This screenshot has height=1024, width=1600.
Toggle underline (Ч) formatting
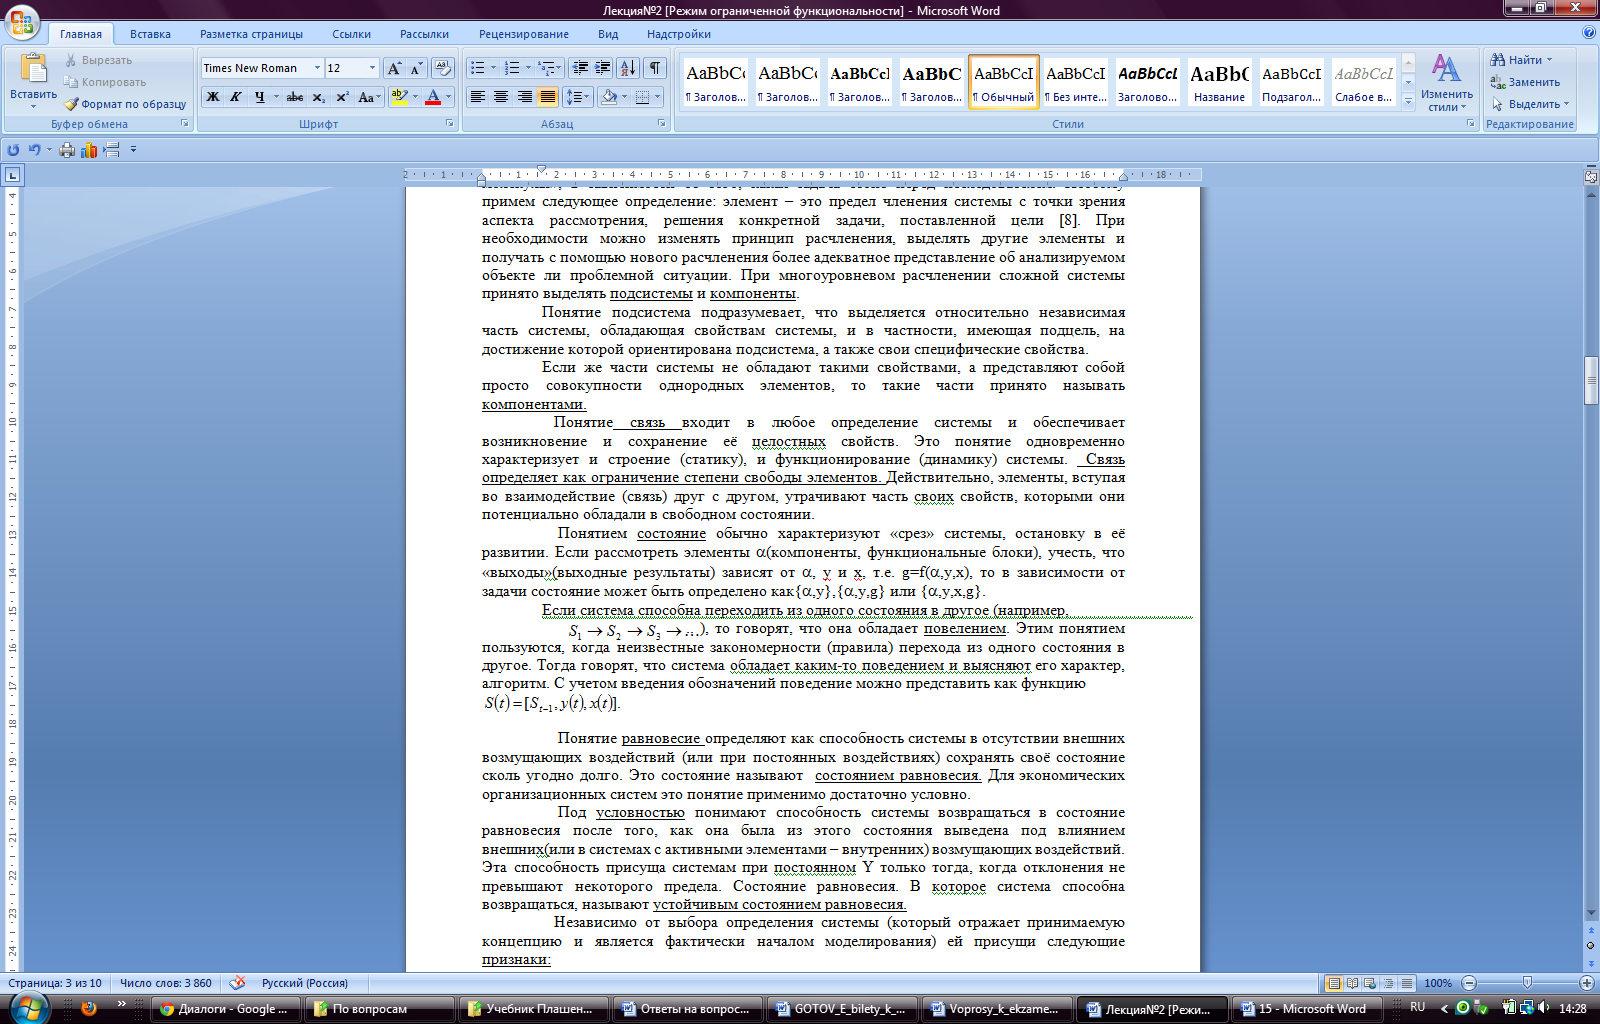(259, 97)
